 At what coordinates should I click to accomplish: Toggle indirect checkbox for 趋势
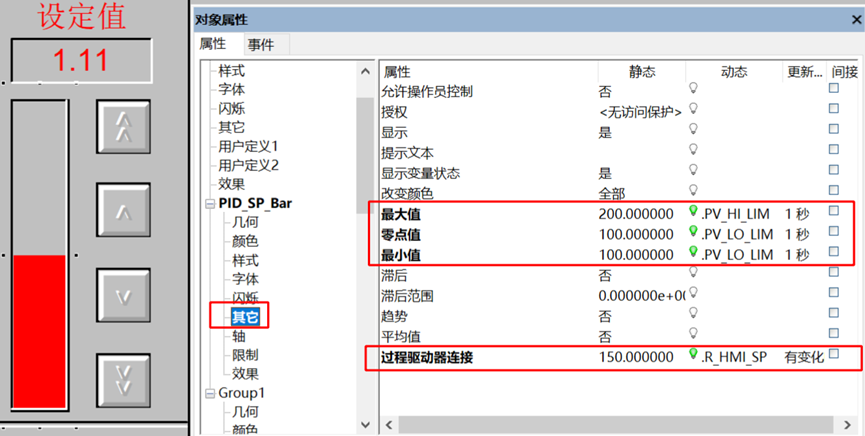click(834, 313)
